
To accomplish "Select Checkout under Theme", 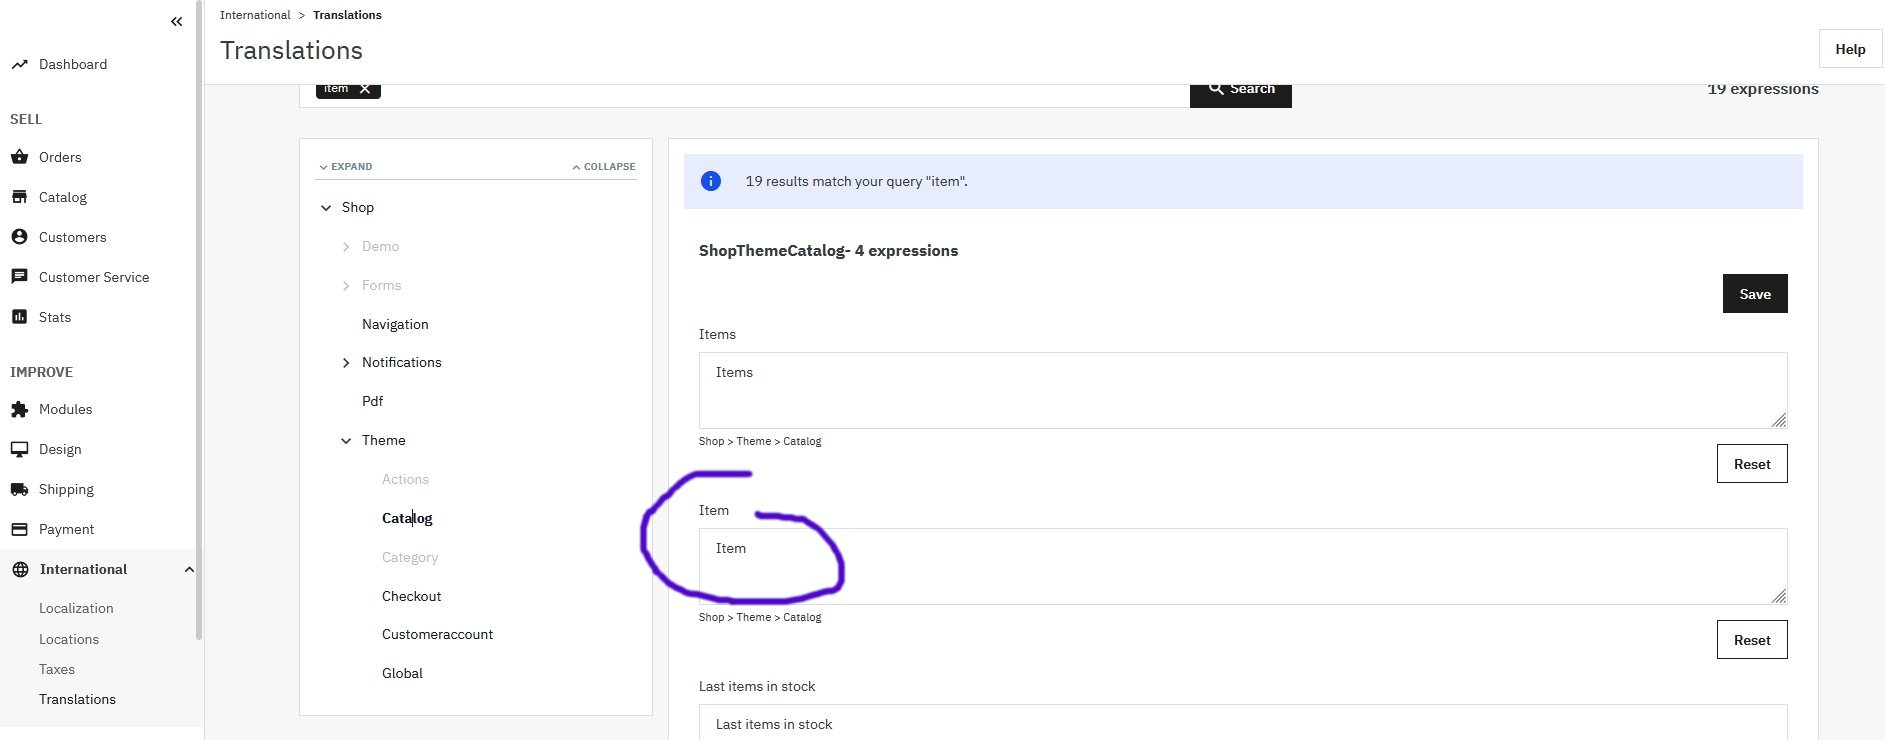I will point(411,596).
